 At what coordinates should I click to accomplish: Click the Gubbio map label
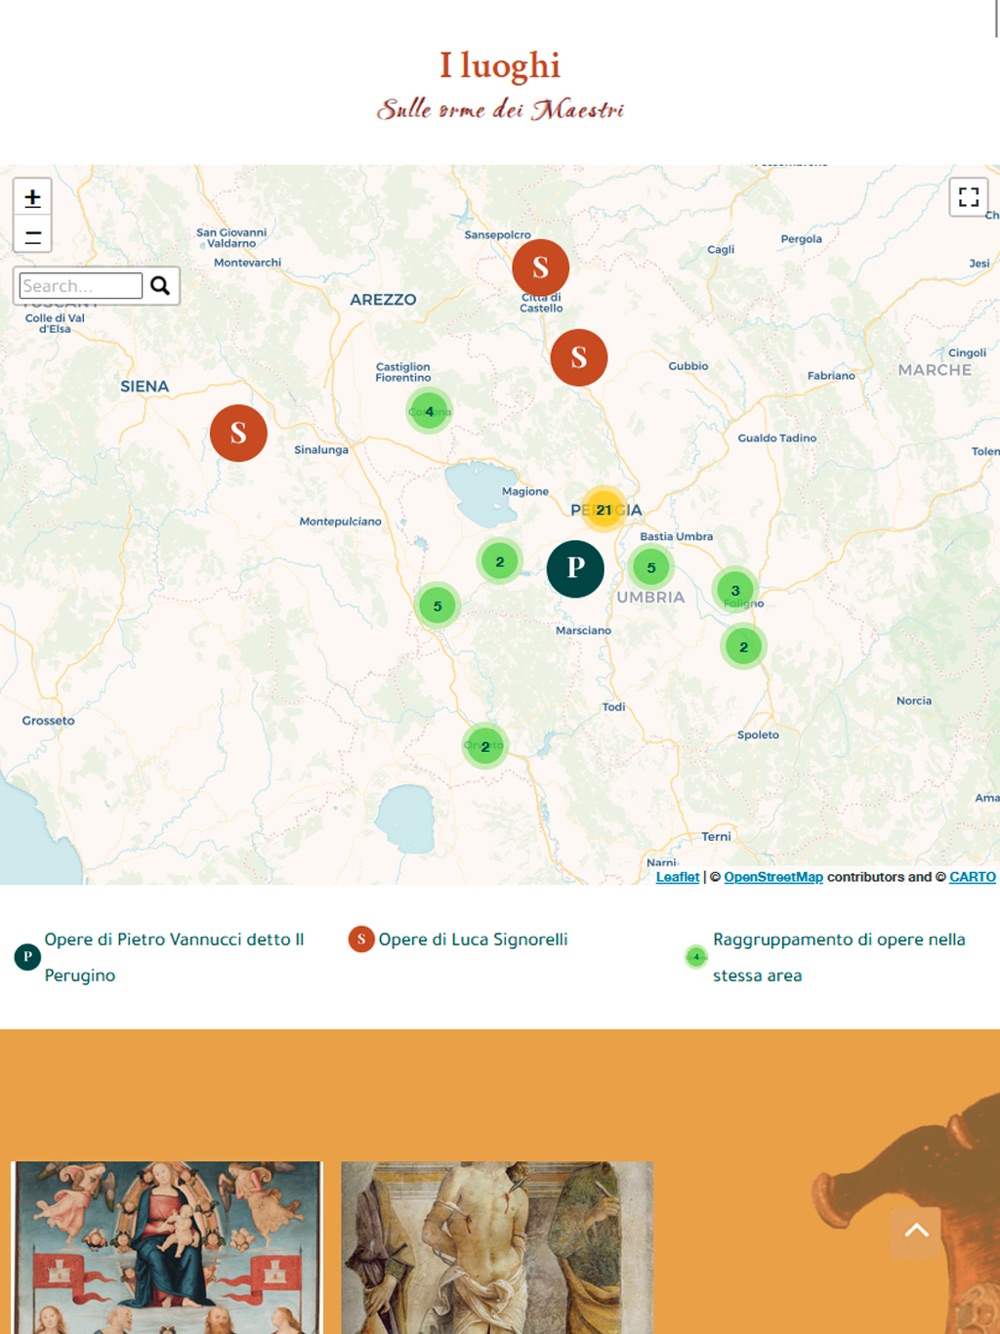click(688, 366)
